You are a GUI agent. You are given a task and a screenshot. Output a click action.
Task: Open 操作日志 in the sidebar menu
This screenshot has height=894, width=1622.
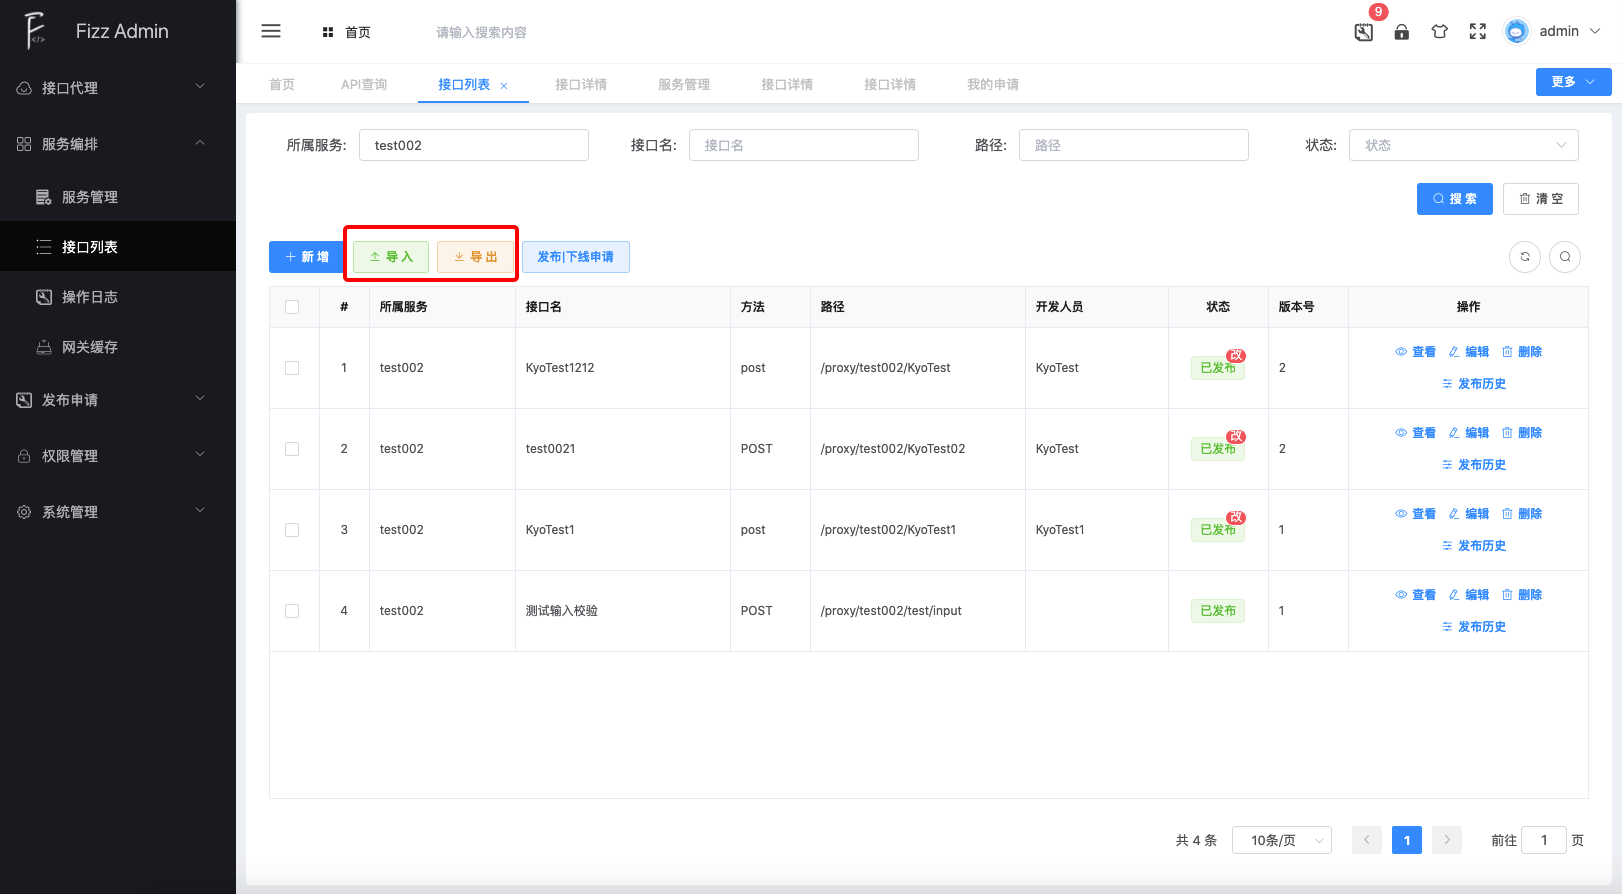pyautogui.click(x=90, y=297)
